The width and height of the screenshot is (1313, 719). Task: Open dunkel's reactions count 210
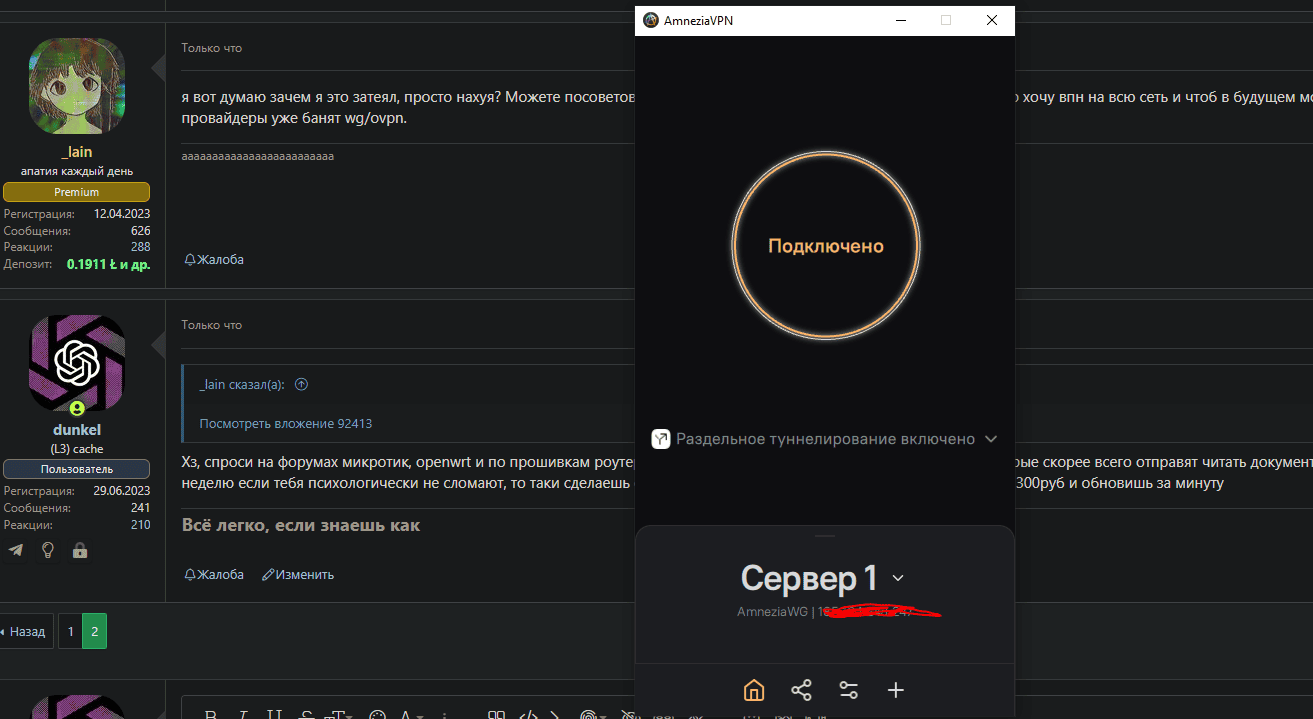(140, 525)
